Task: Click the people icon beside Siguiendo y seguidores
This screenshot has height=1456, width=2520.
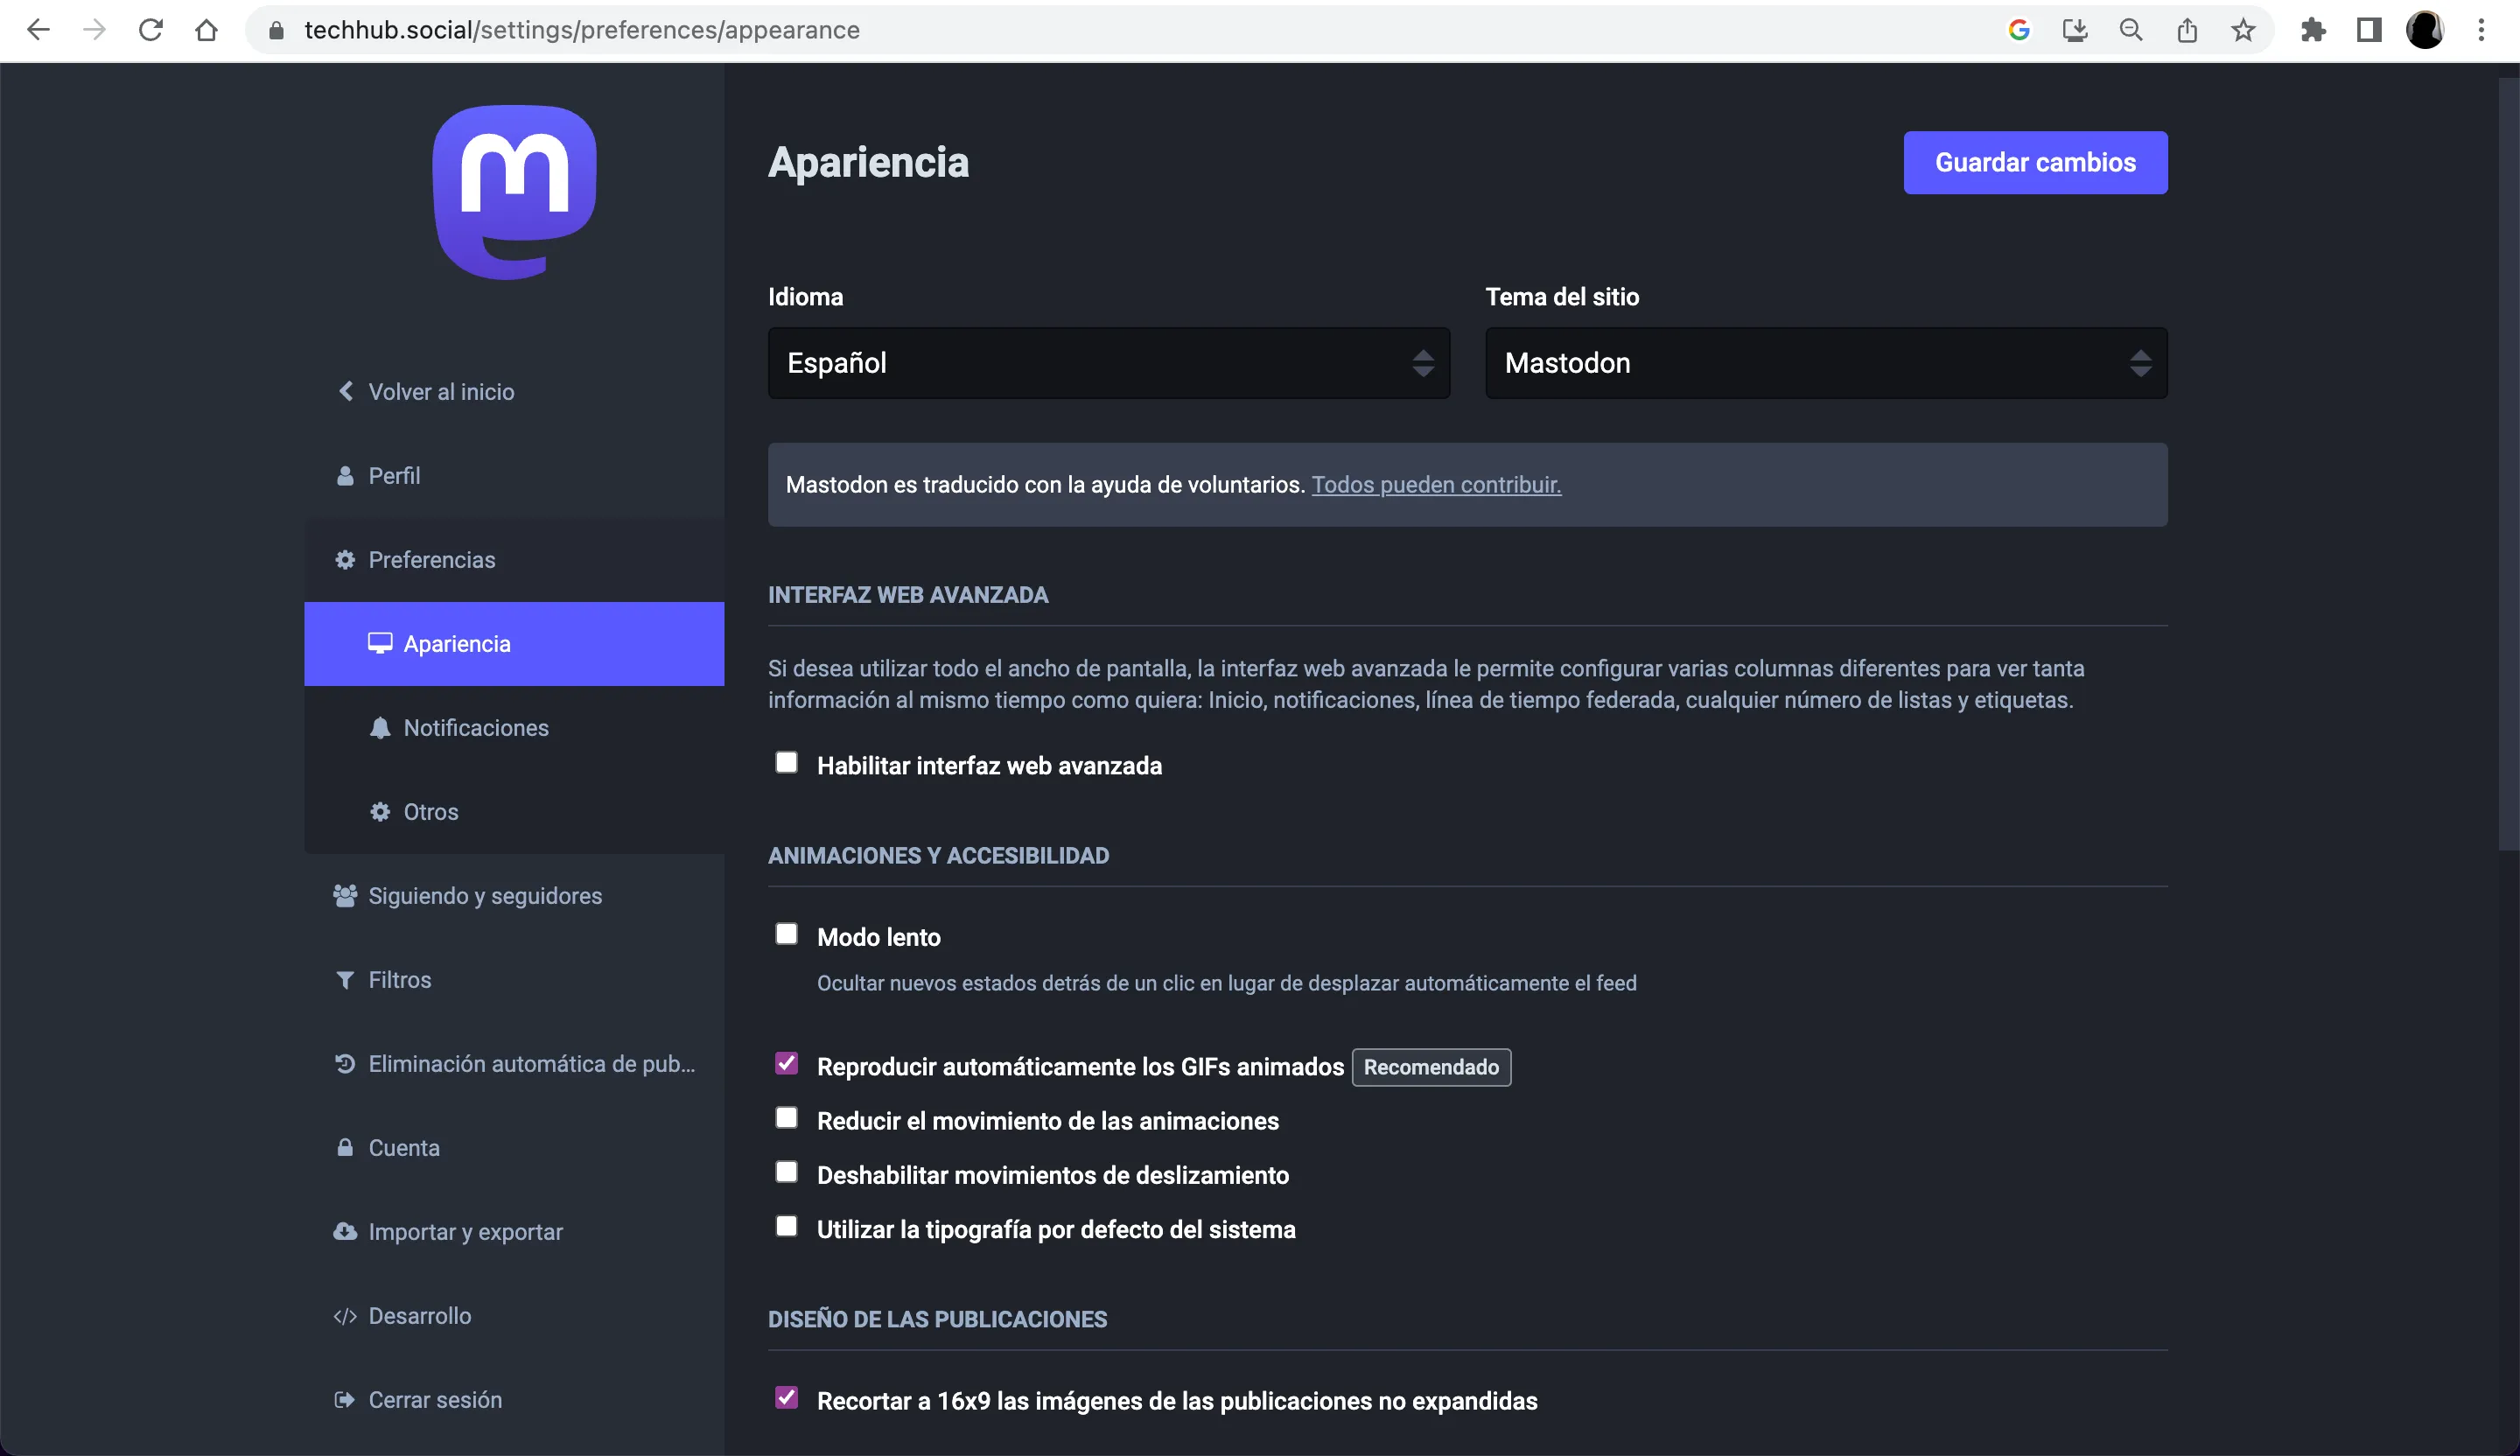Action: point(345,896)
